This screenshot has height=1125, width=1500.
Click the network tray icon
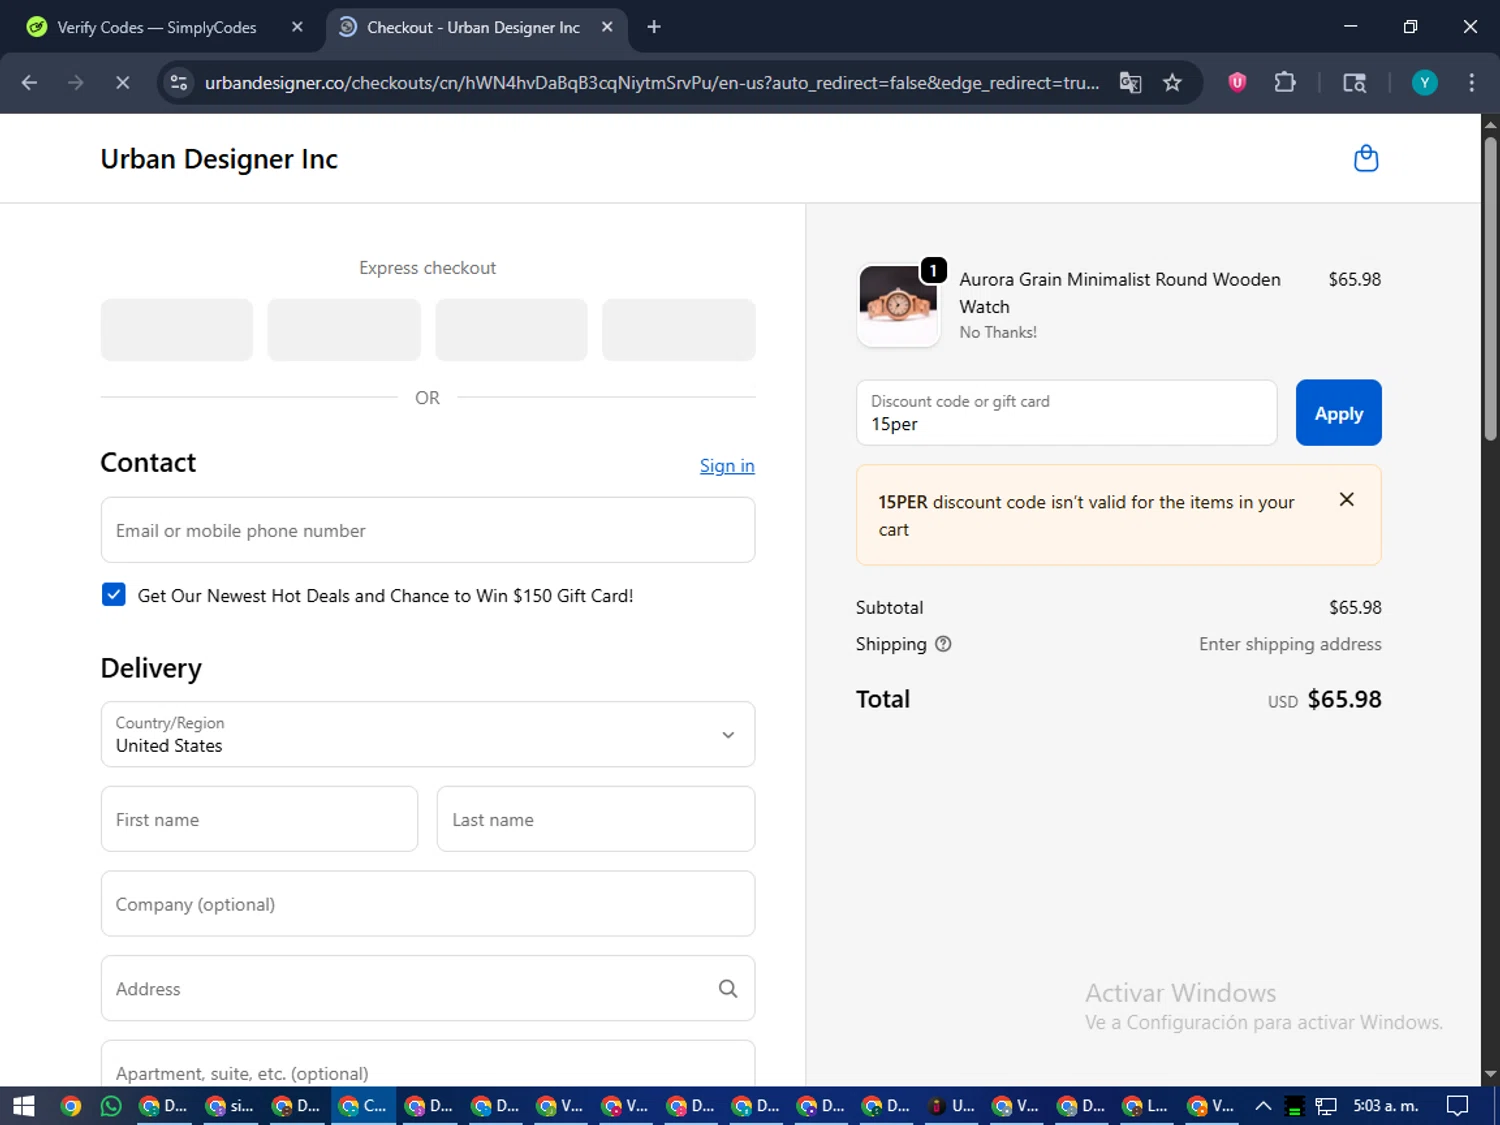point(1326,1105)
